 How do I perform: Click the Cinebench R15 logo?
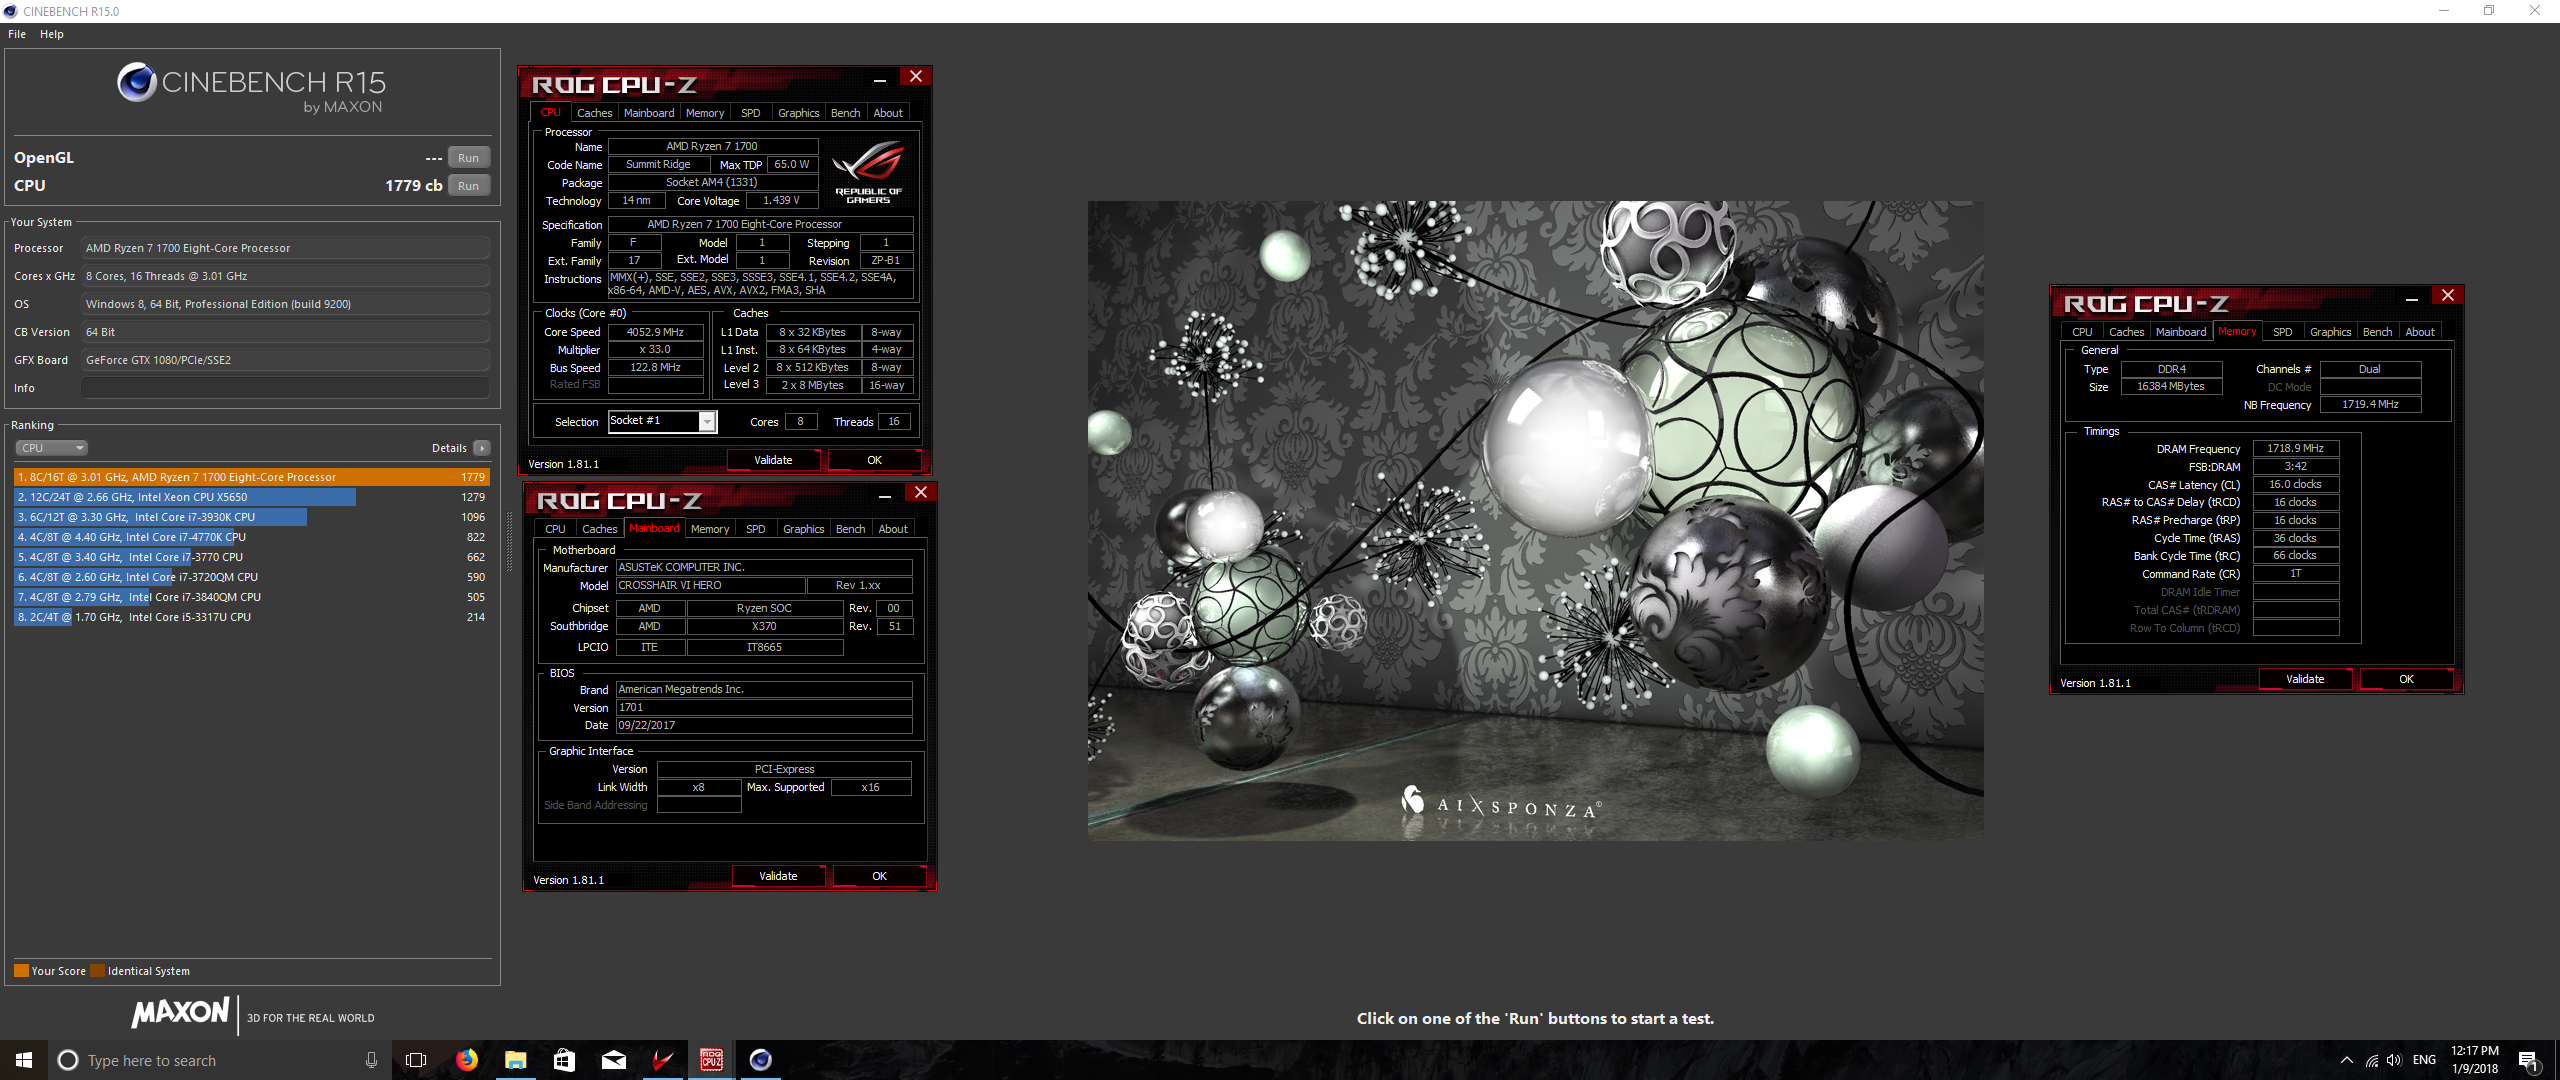point(251,88)
